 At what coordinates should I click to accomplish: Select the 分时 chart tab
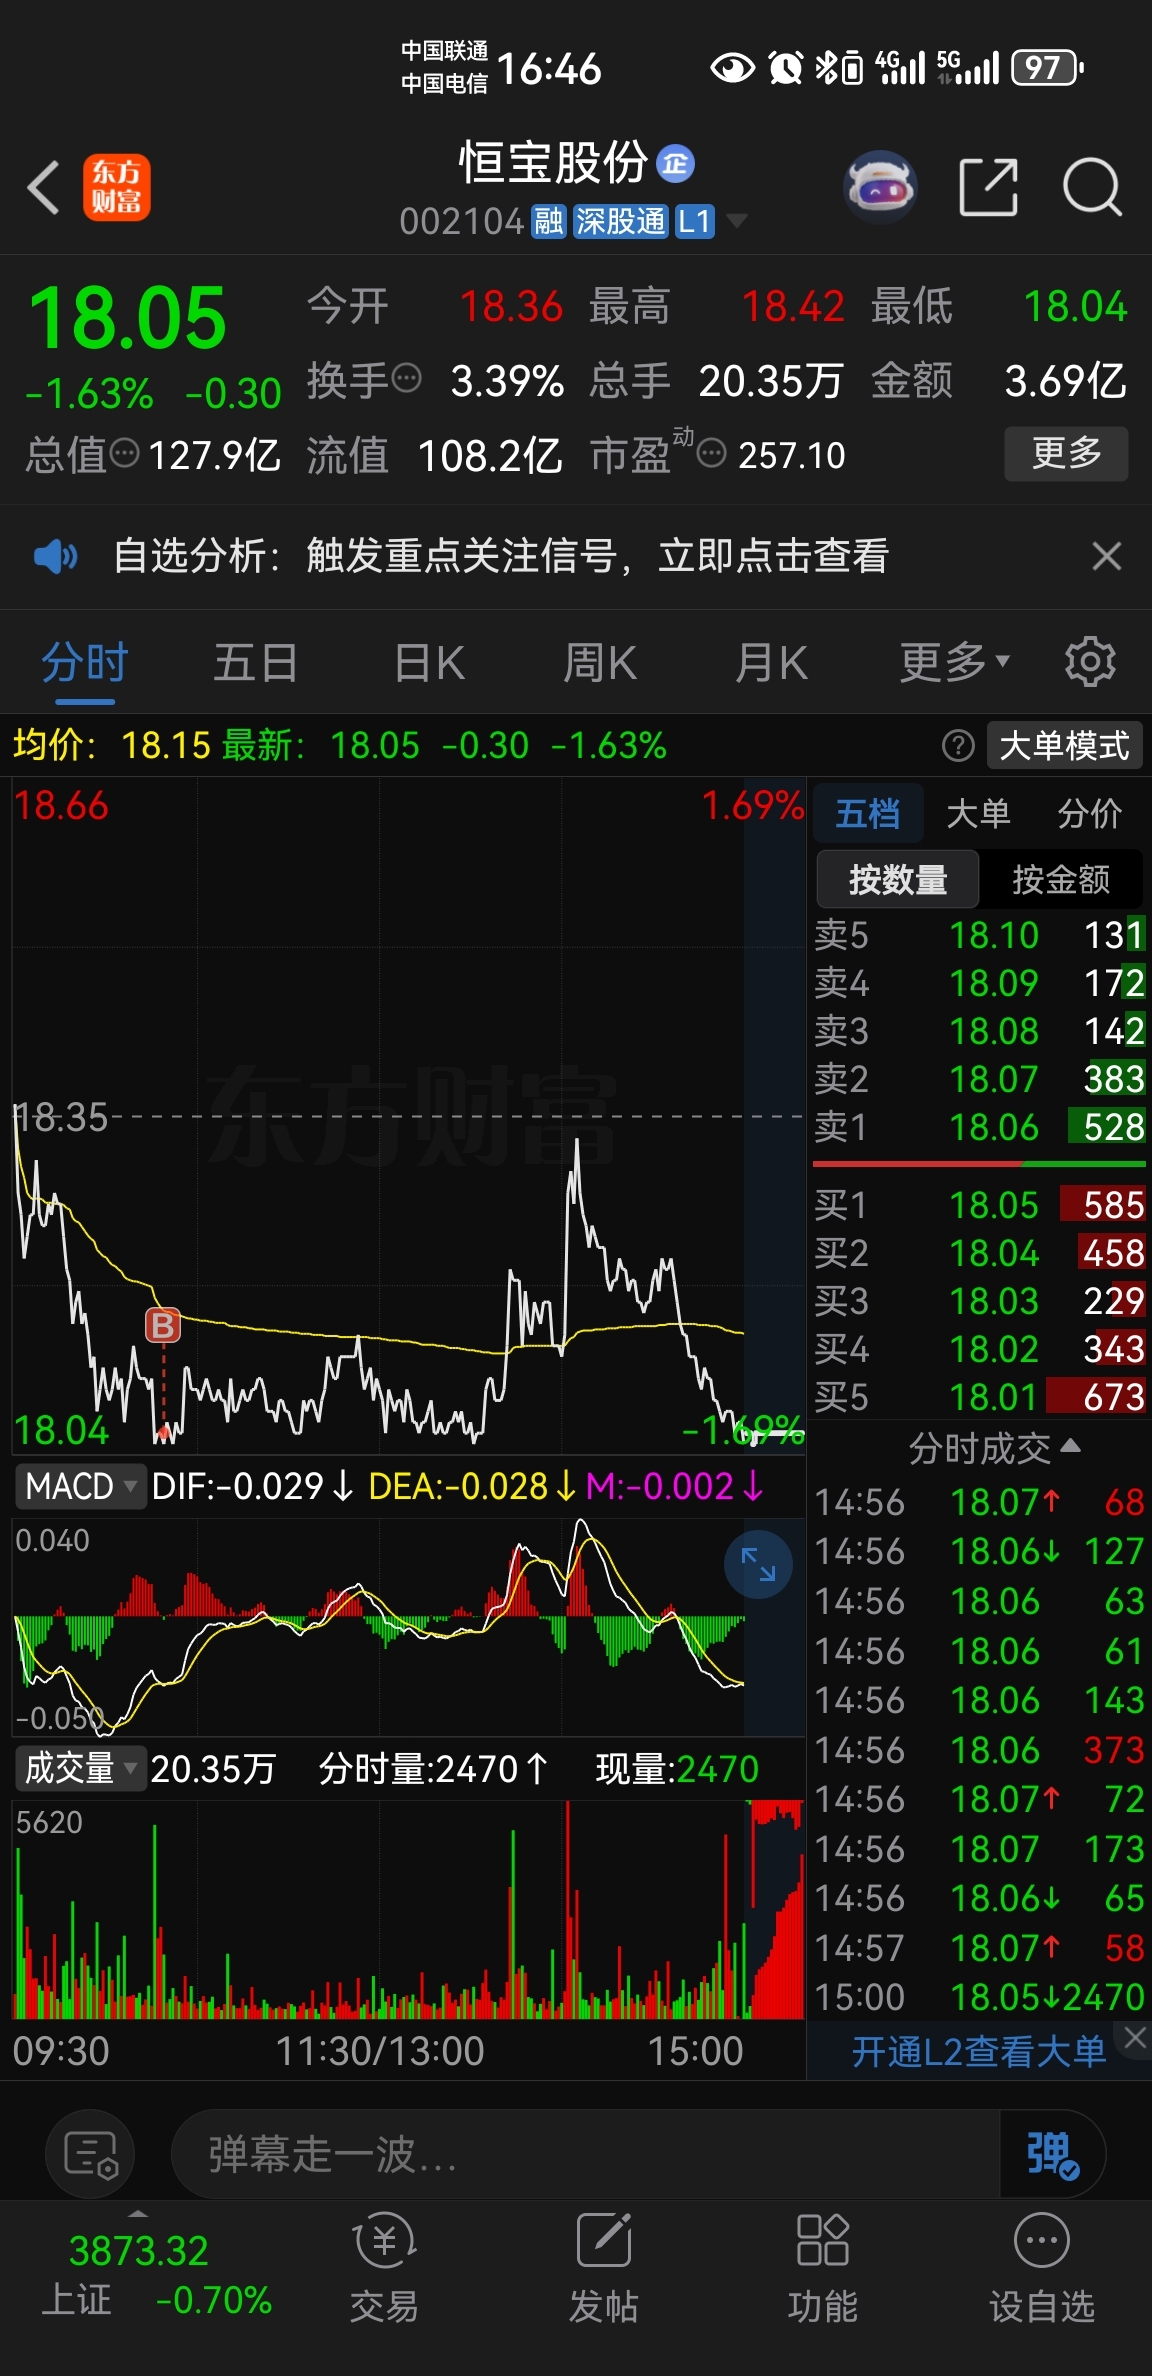(x=85, y=662)
